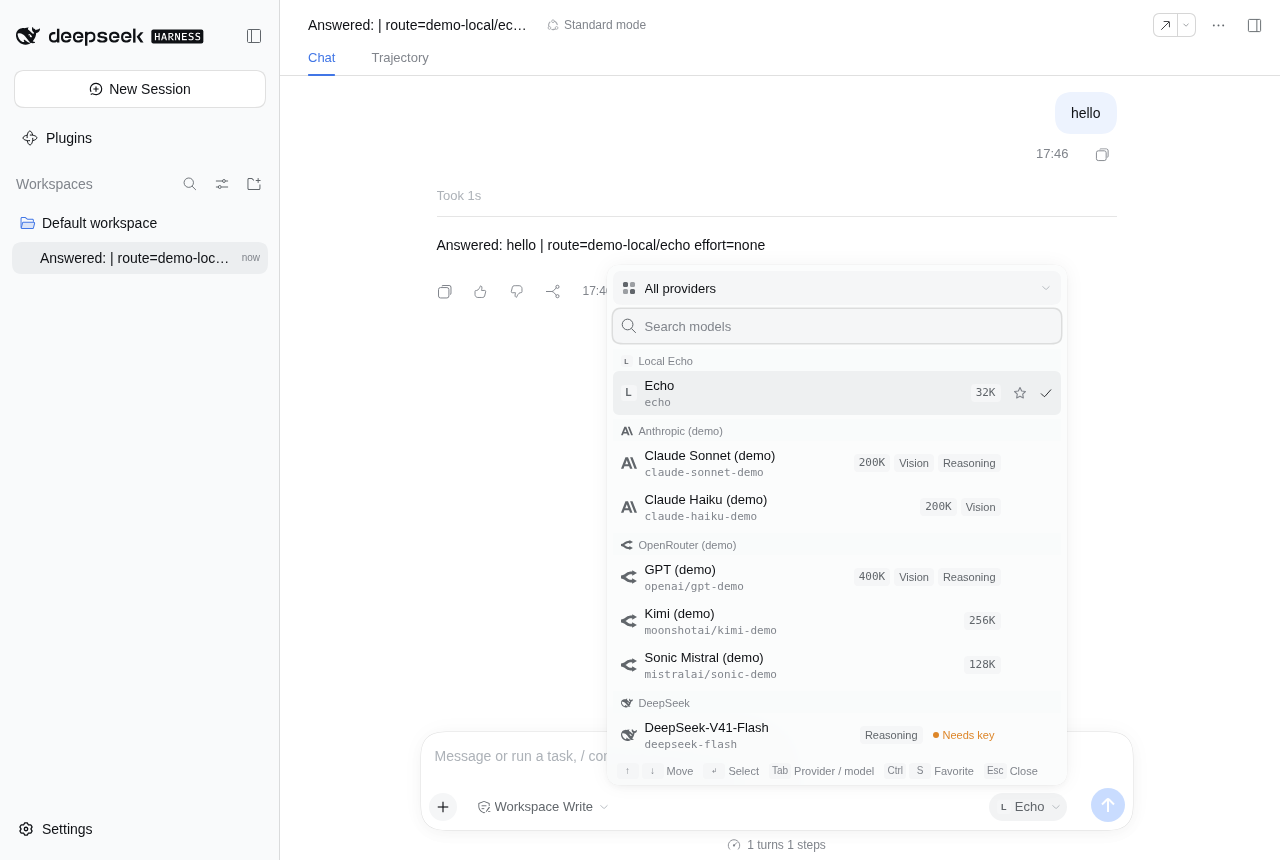The height and width of the screenshot is (860, 1280).
Task: Add an attachment with the plus button
Action: (x=443, y=807)
